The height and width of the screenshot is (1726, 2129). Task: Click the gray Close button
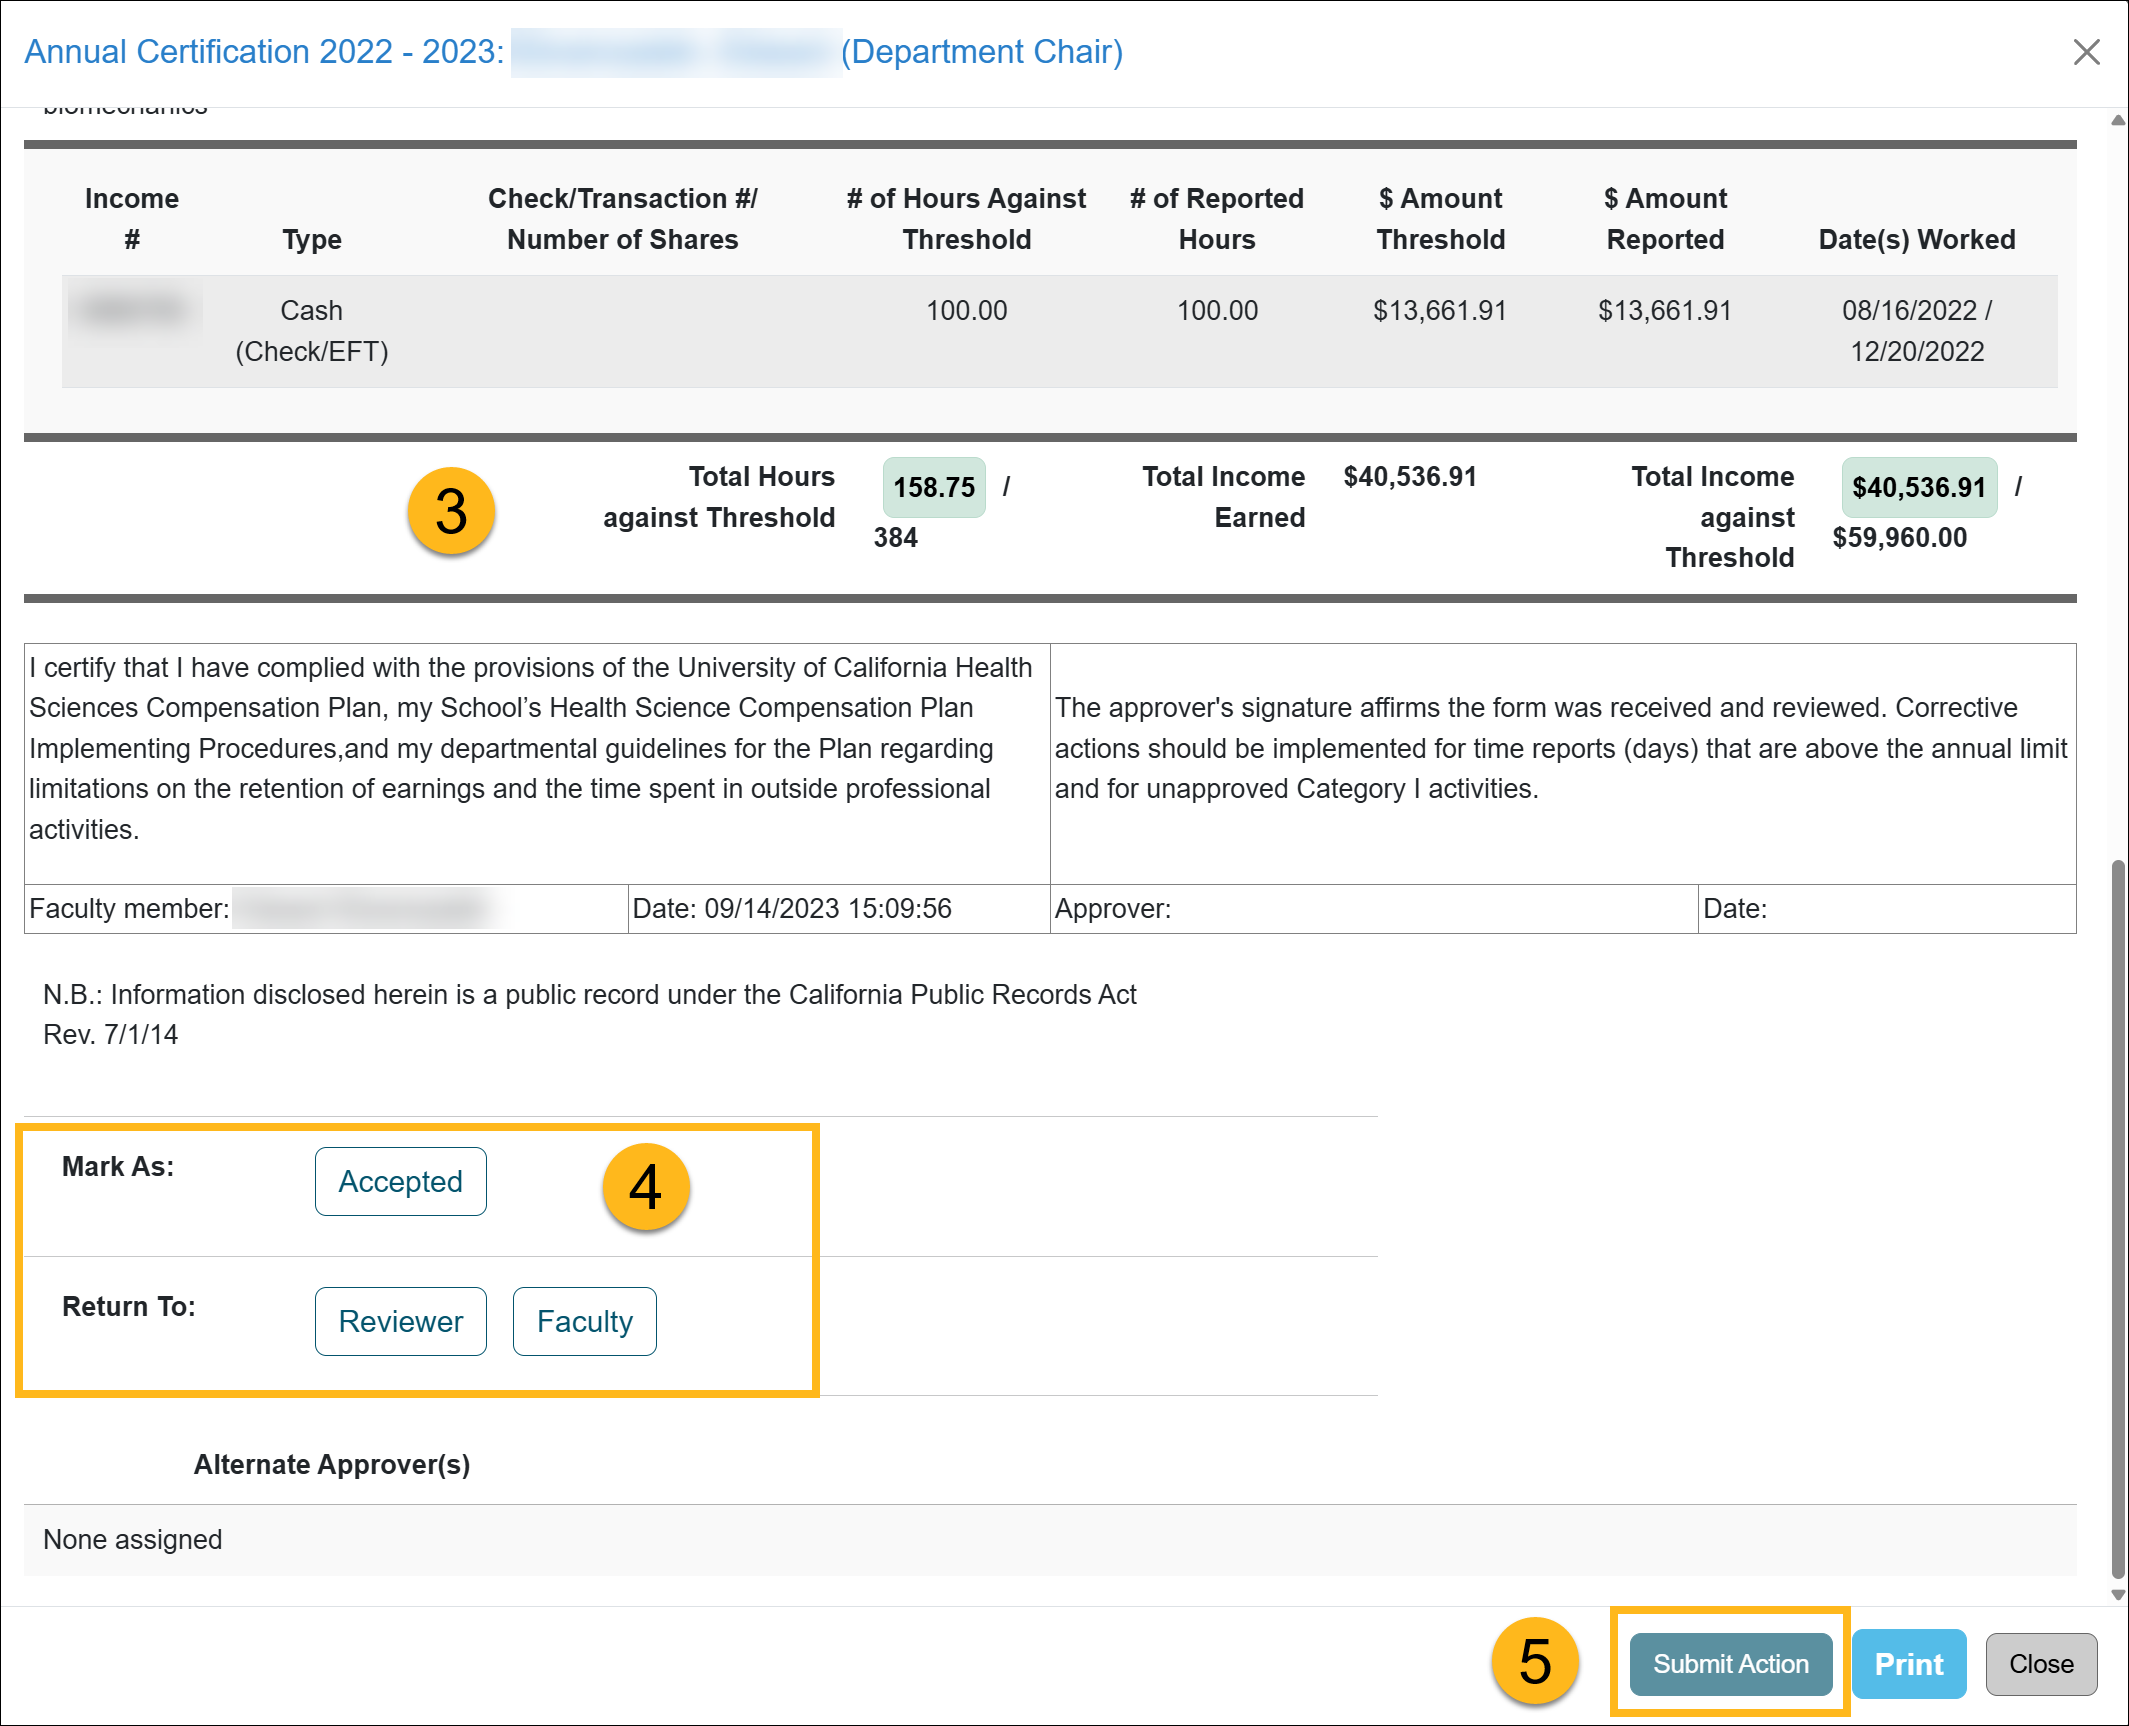pos(2040,1664)
